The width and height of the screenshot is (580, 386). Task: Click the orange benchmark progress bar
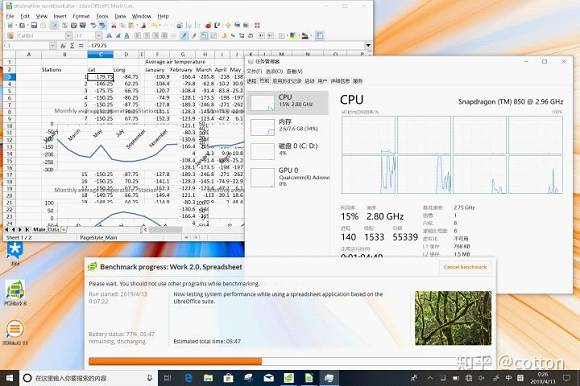pyautogui.click(x=175, y=361)
